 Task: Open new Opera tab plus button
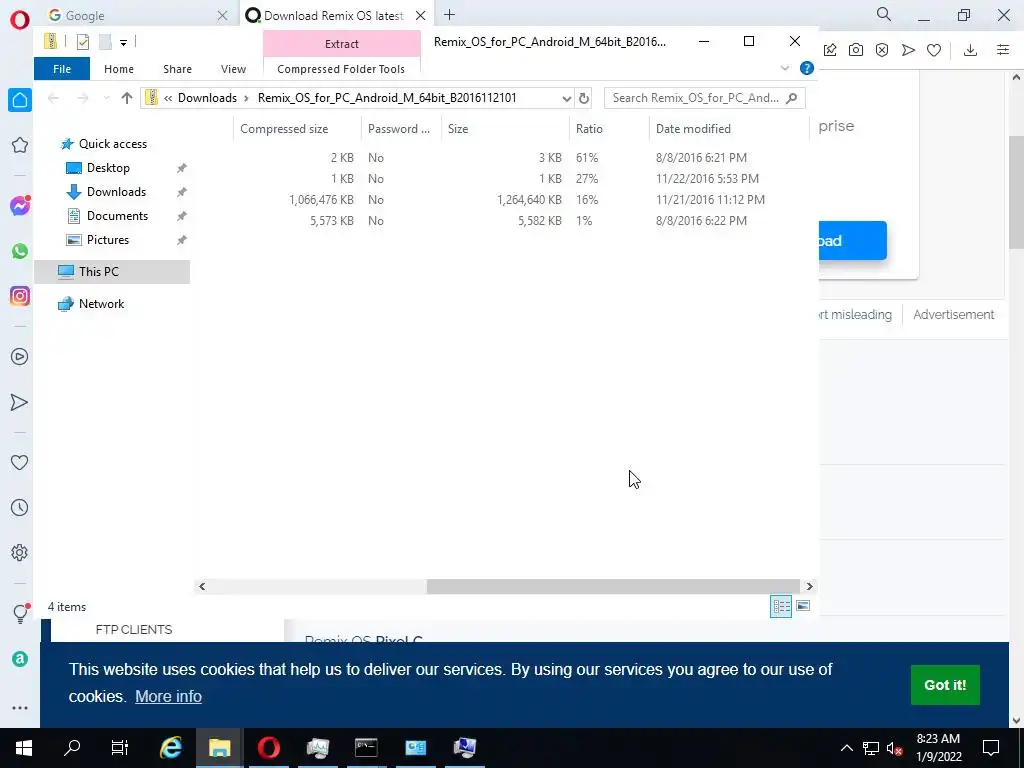(449, 15)
